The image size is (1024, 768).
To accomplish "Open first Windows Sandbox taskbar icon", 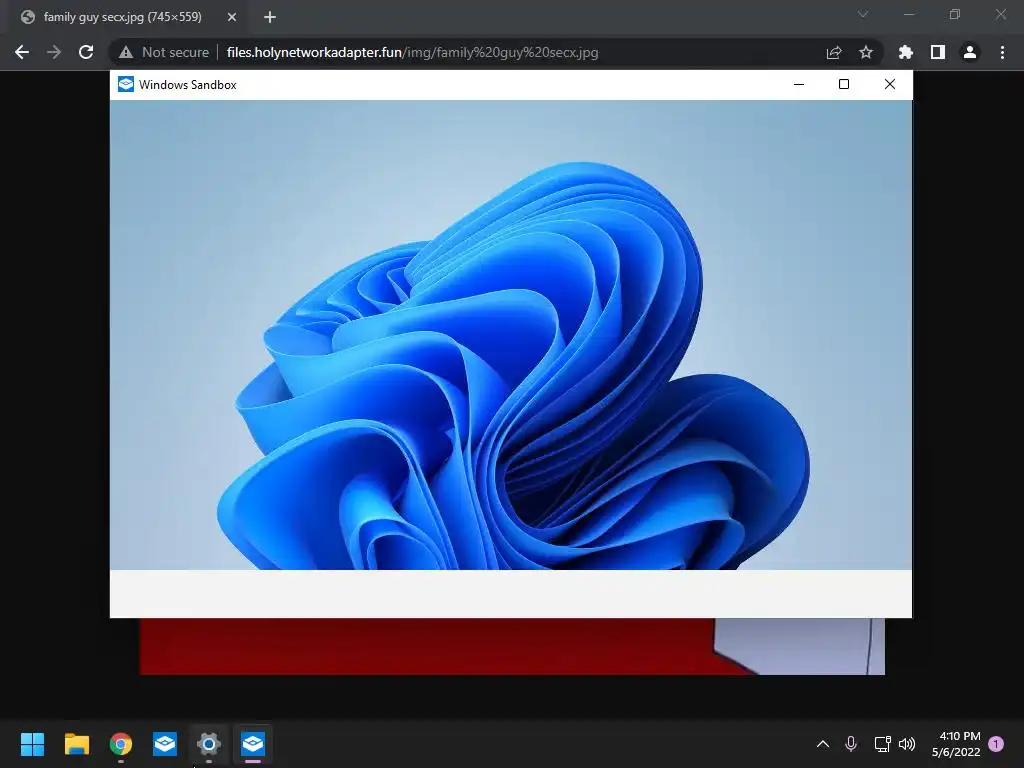I will click(x=165, y=744).
